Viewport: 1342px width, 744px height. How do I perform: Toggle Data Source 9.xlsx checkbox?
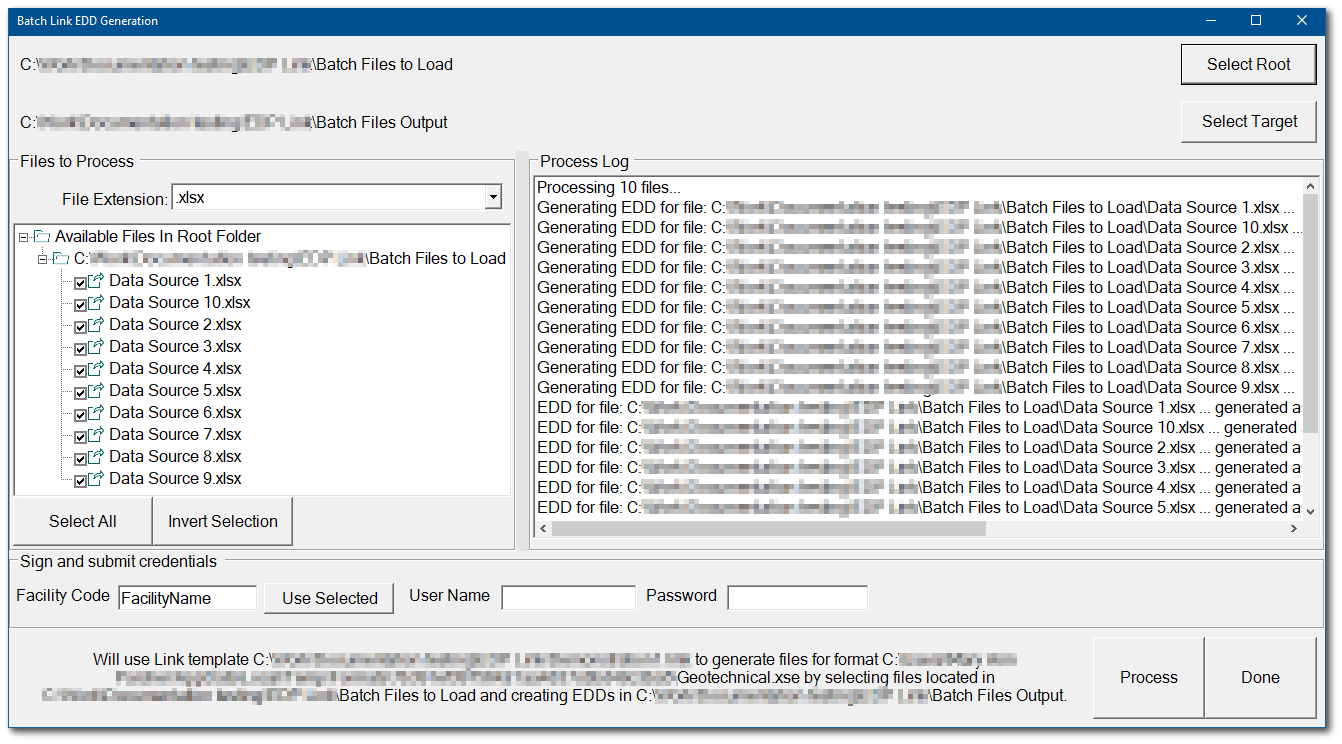point(81,480)
